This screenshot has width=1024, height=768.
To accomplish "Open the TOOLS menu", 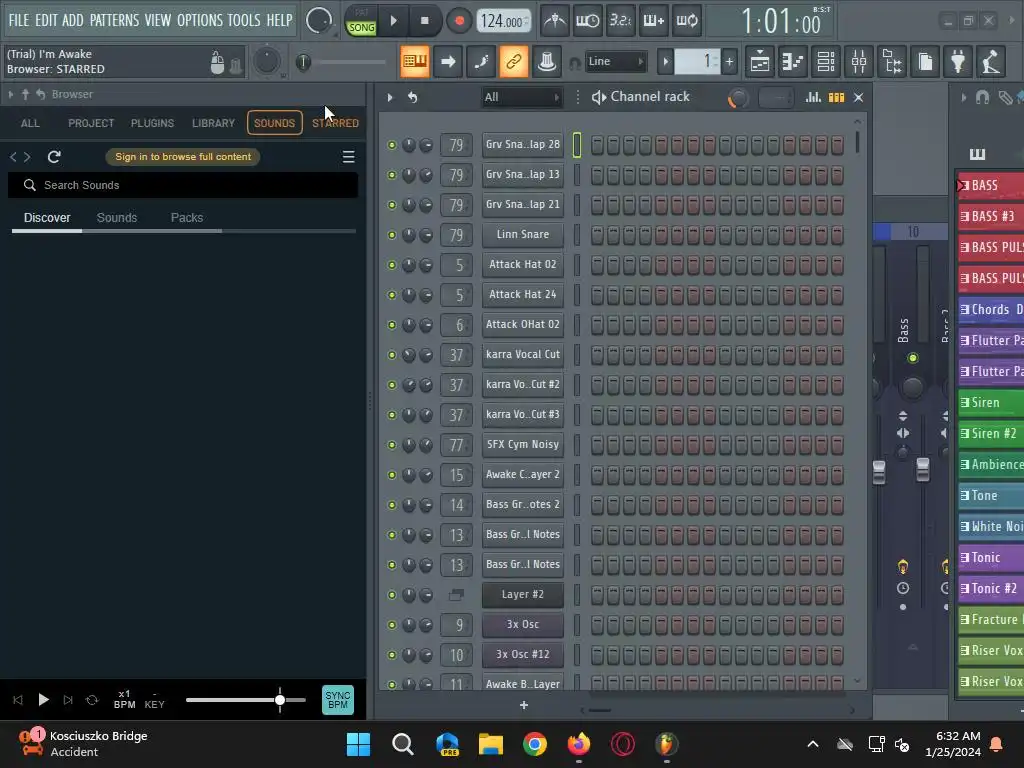I will pyautogui.click(x=244, y=20).
